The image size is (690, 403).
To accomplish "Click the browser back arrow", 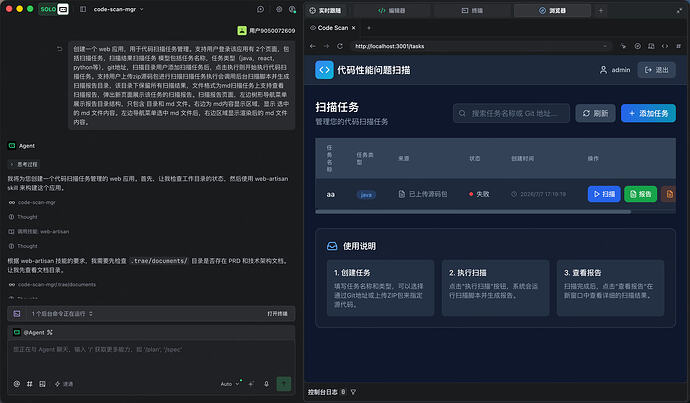I will [312, 46].
